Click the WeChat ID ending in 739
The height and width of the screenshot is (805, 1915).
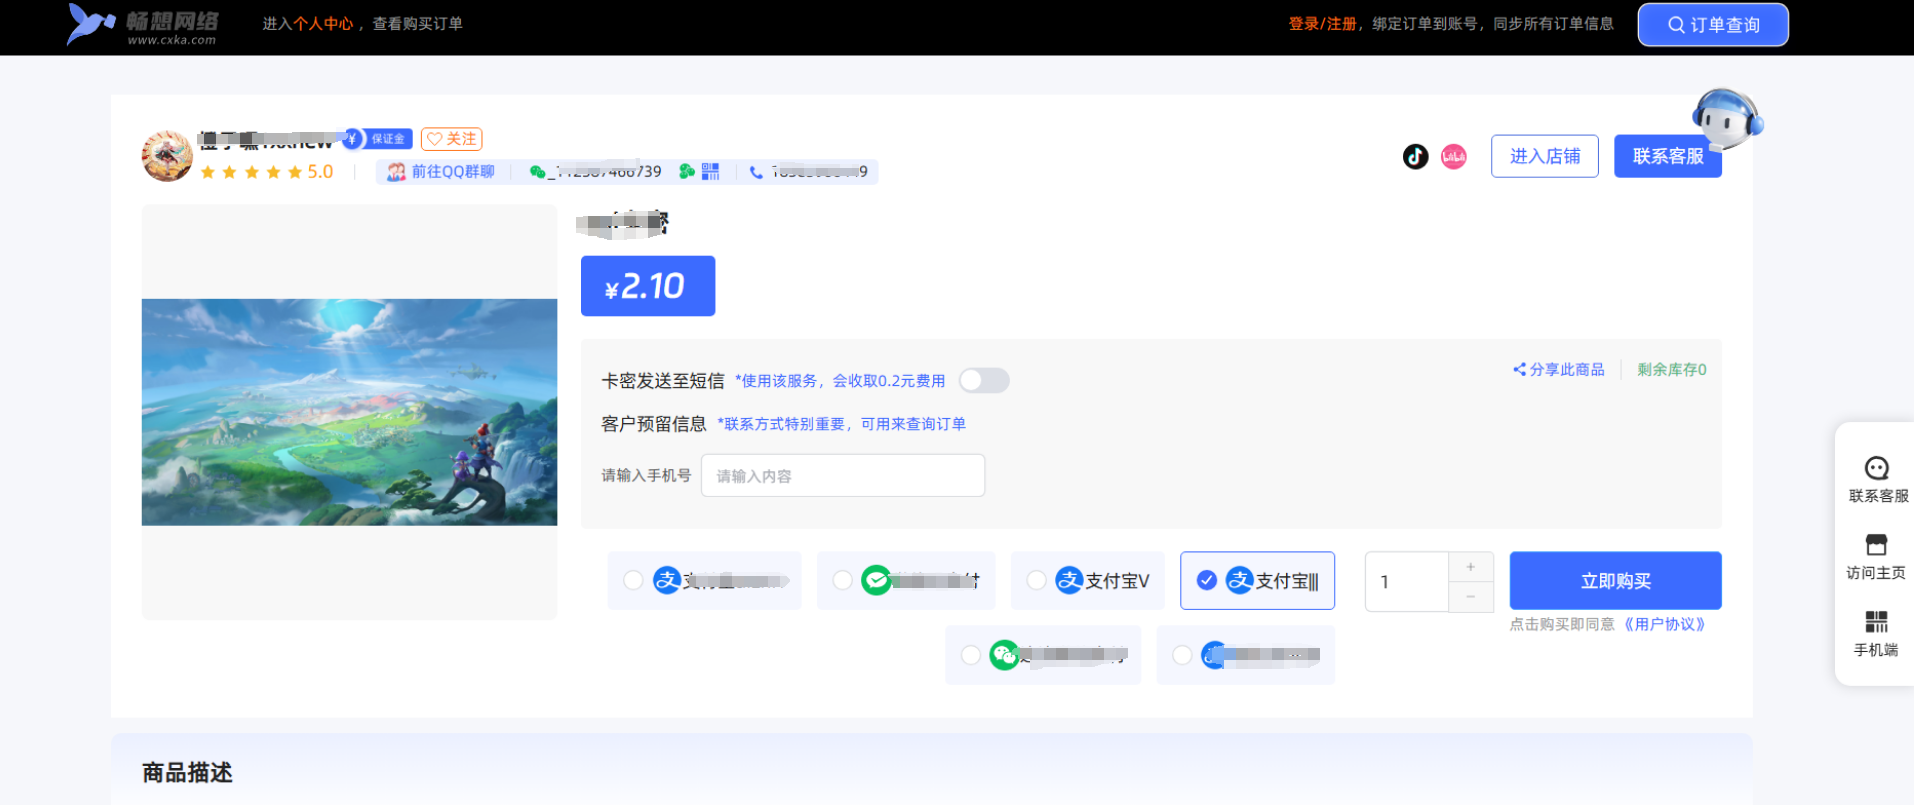[x=603, y=172]
